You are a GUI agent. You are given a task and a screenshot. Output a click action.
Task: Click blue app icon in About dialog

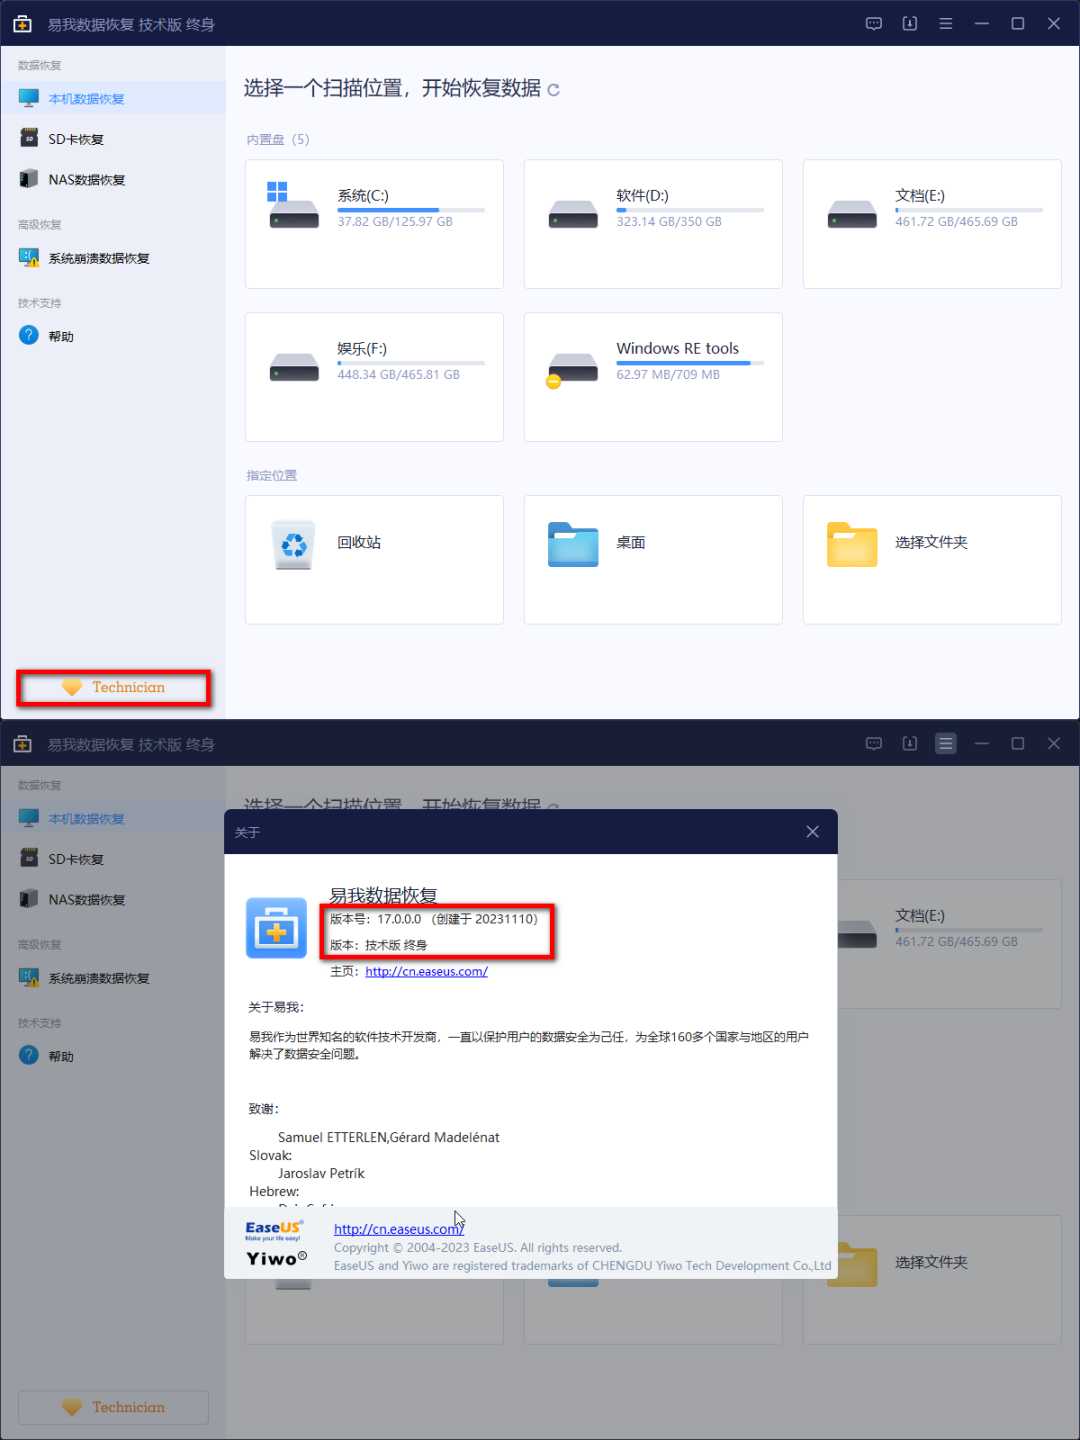(x=277, y=928)
